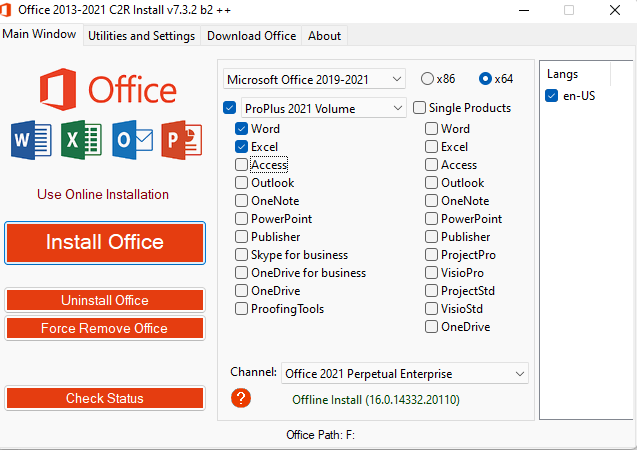637x450 pixels.
Task: Click the Langs column header
Action: [575, 74]
